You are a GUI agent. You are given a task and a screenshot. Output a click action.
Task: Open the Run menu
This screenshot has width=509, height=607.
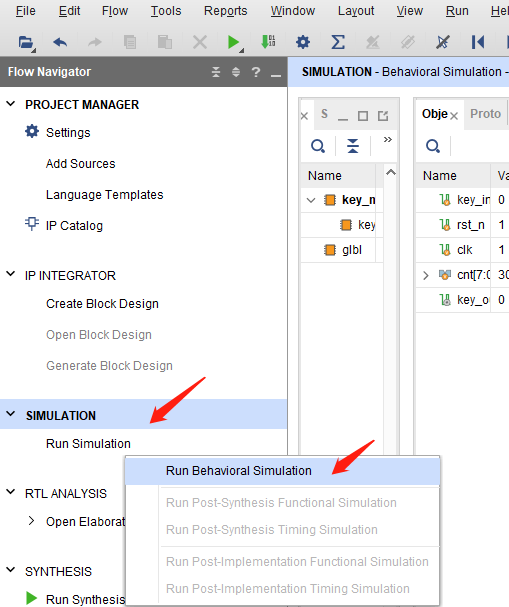click(x=457, y=11)
